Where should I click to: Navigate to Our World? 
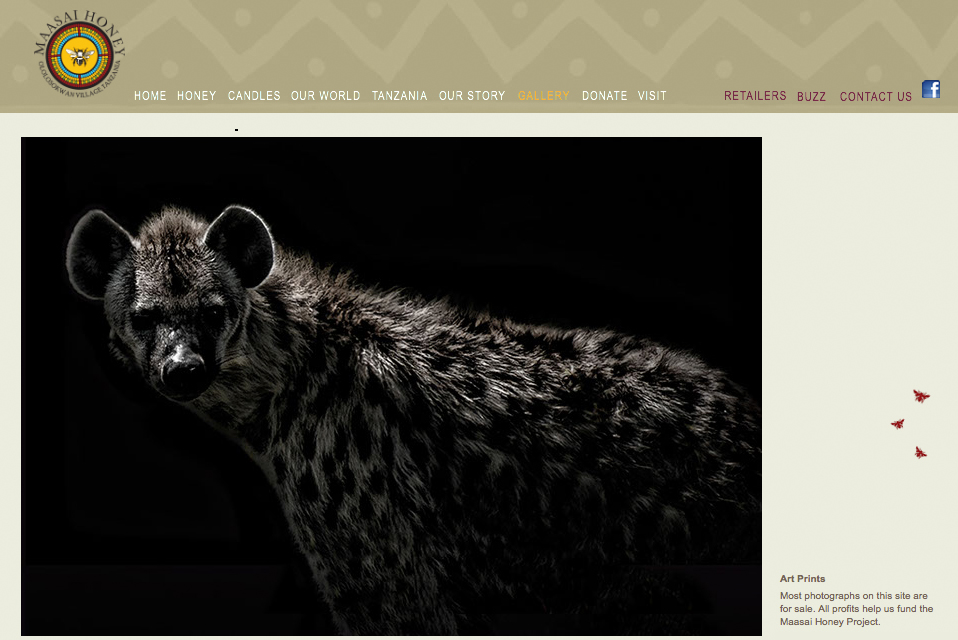(325, 96)
